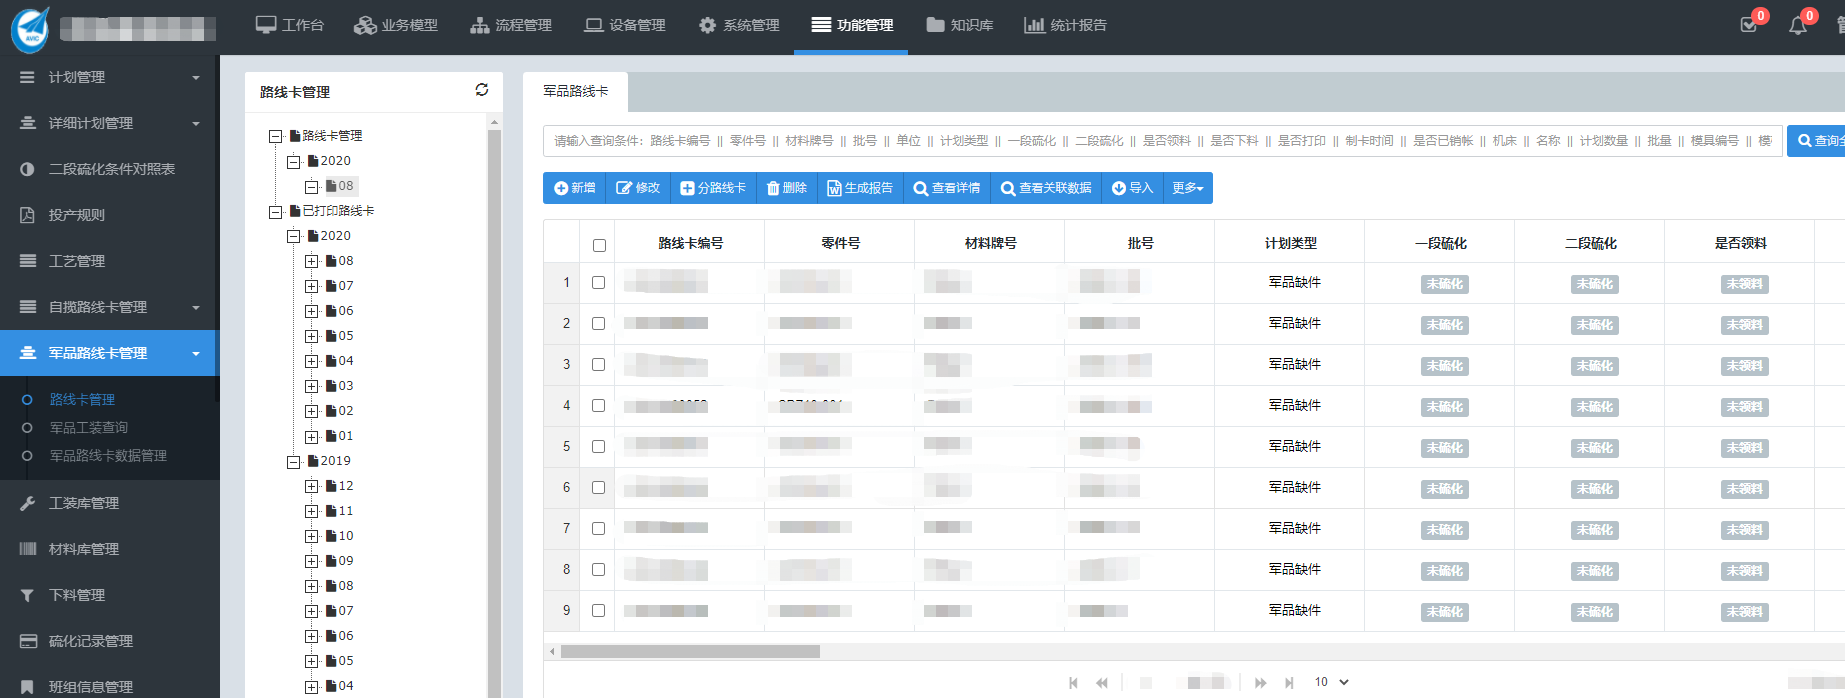
Task: Click the 新增 add button
Action: (x=575, y=188)
